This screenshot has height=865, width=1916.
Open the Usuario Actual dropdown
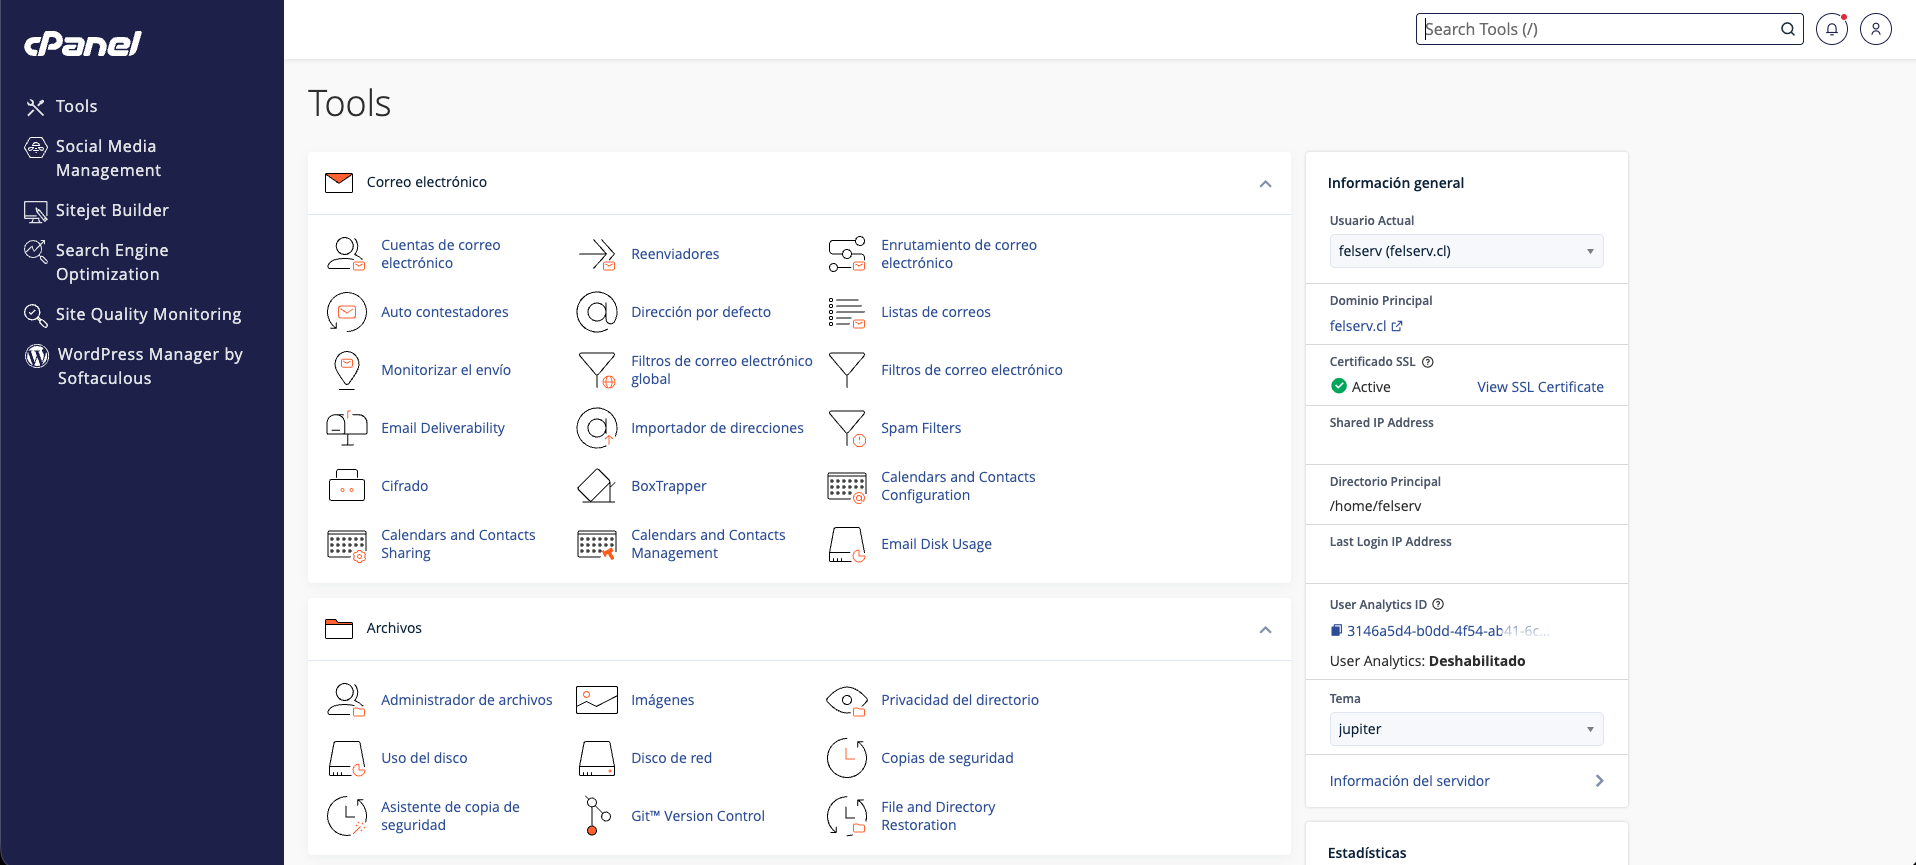point(1465,251)
